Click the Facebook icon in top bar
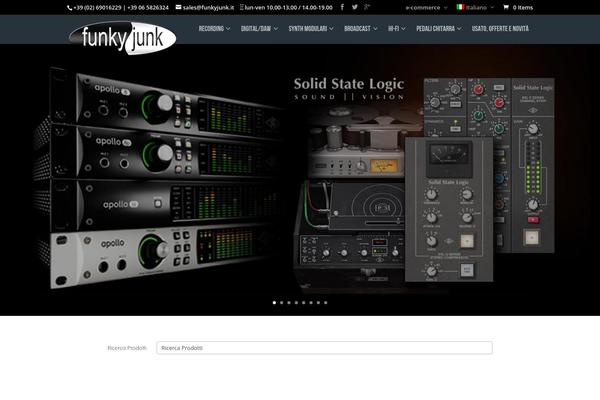This screenshot has height=400, width=600. tap(342, 7)
